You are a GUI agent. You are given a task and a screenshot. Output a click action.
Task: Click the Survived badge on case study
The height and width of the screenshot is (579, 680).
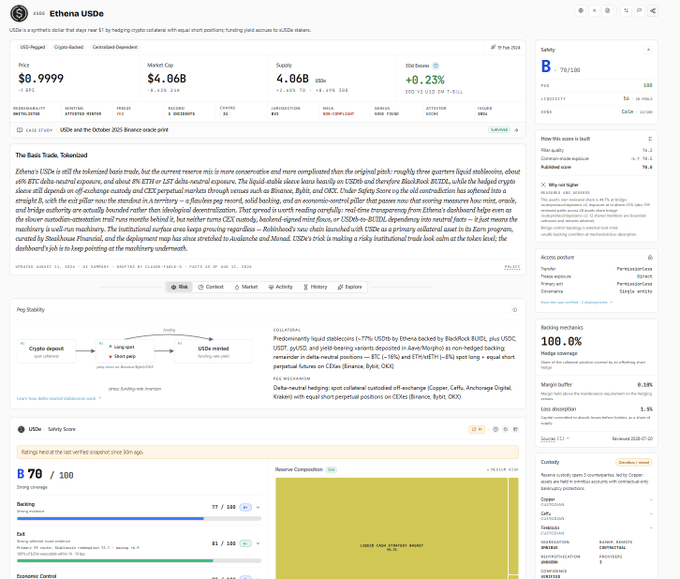[499, 130]
